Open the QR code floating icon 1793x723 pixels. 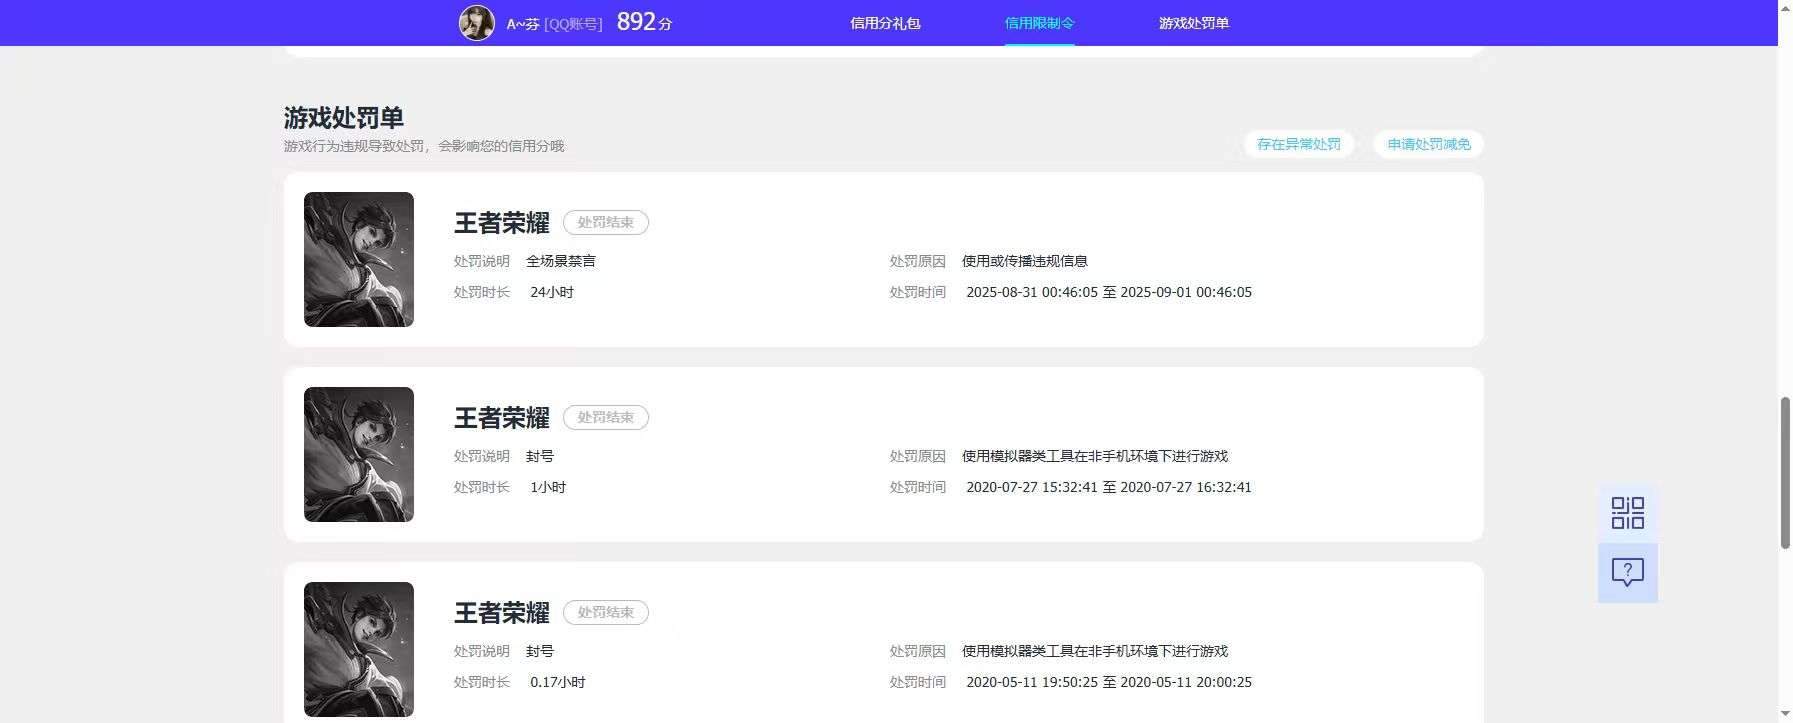(1627, 513)
